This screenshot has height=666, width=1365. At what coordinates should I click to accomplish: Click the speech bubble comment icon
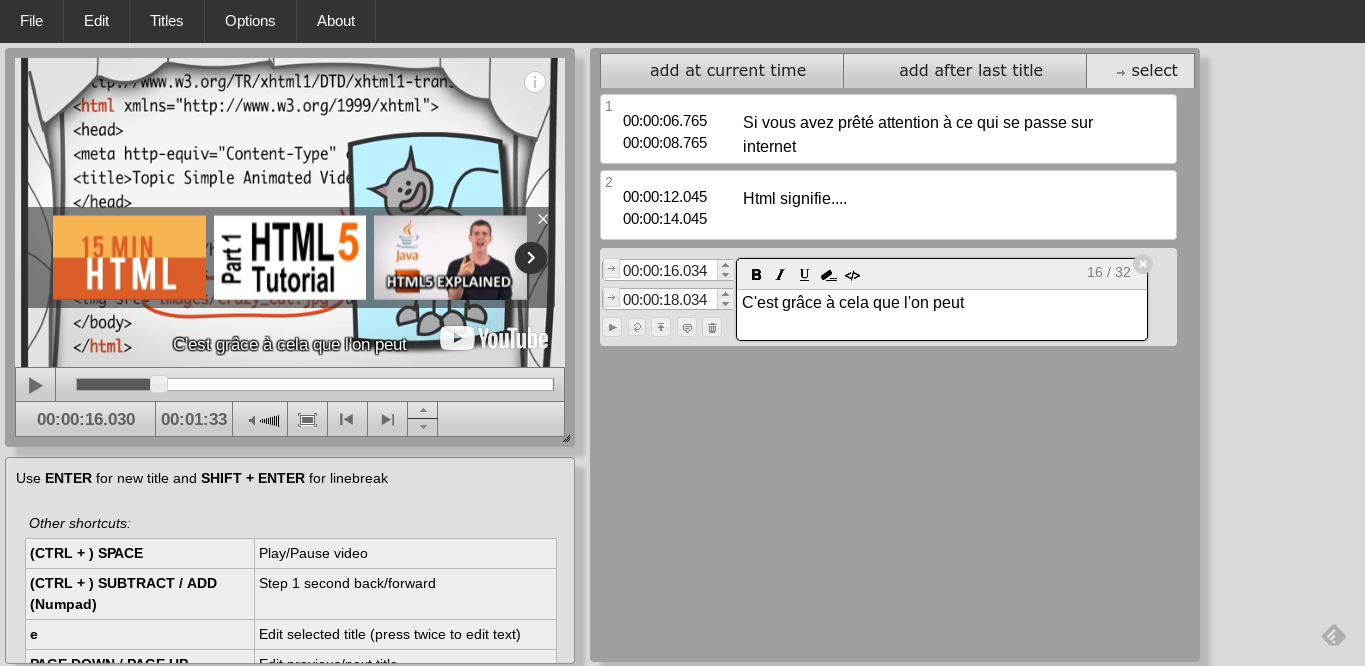(x=686, y=327)
